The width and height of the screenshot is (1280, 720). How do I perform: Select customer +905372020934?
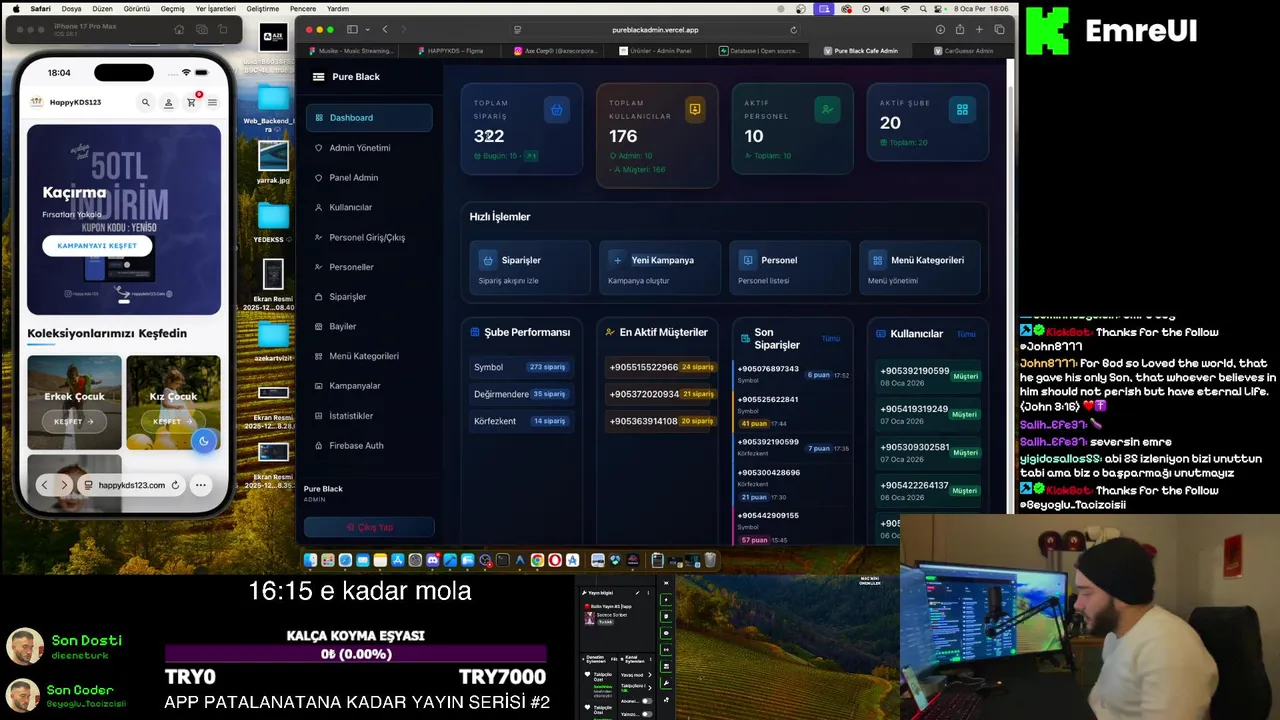[x=660, y=394]
